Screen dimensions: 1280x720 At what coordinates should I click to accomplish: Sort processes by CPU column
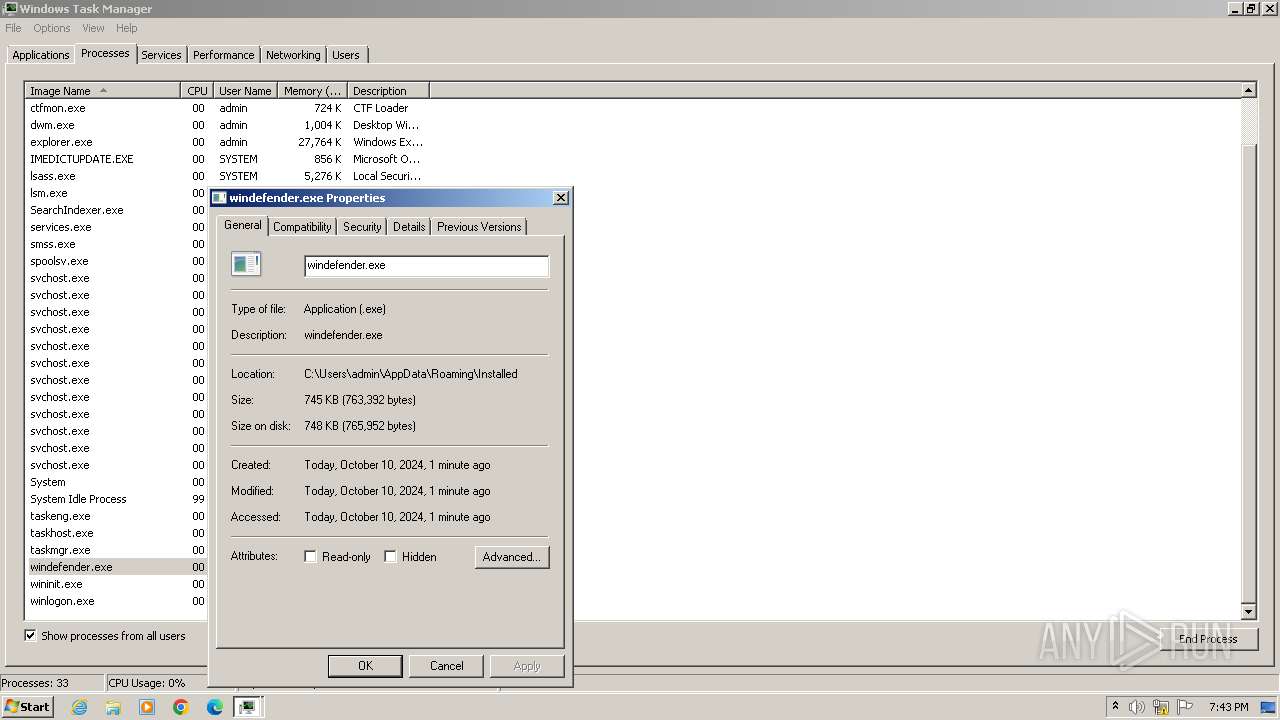(197, 91)
